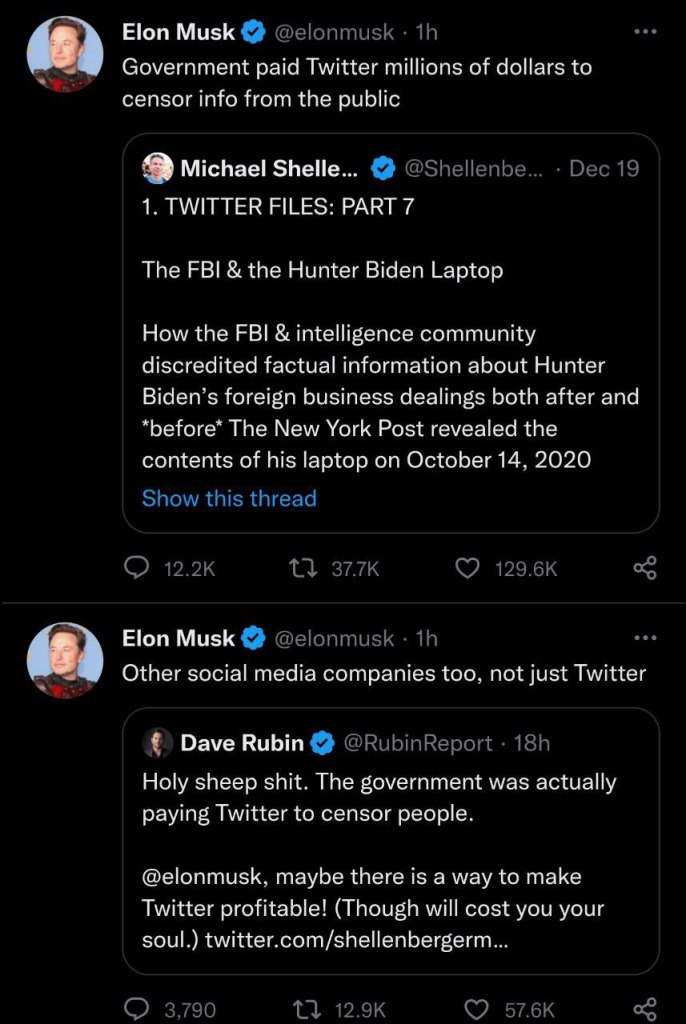This screenshot has height=1024, width=686.
Task: Share the second Elon Musk tweet
Action: (x=645, y=1010)
